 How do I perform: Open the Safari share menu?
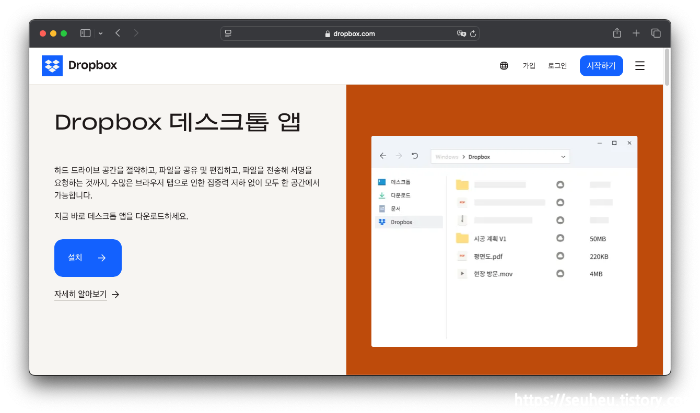click(617, 33)
